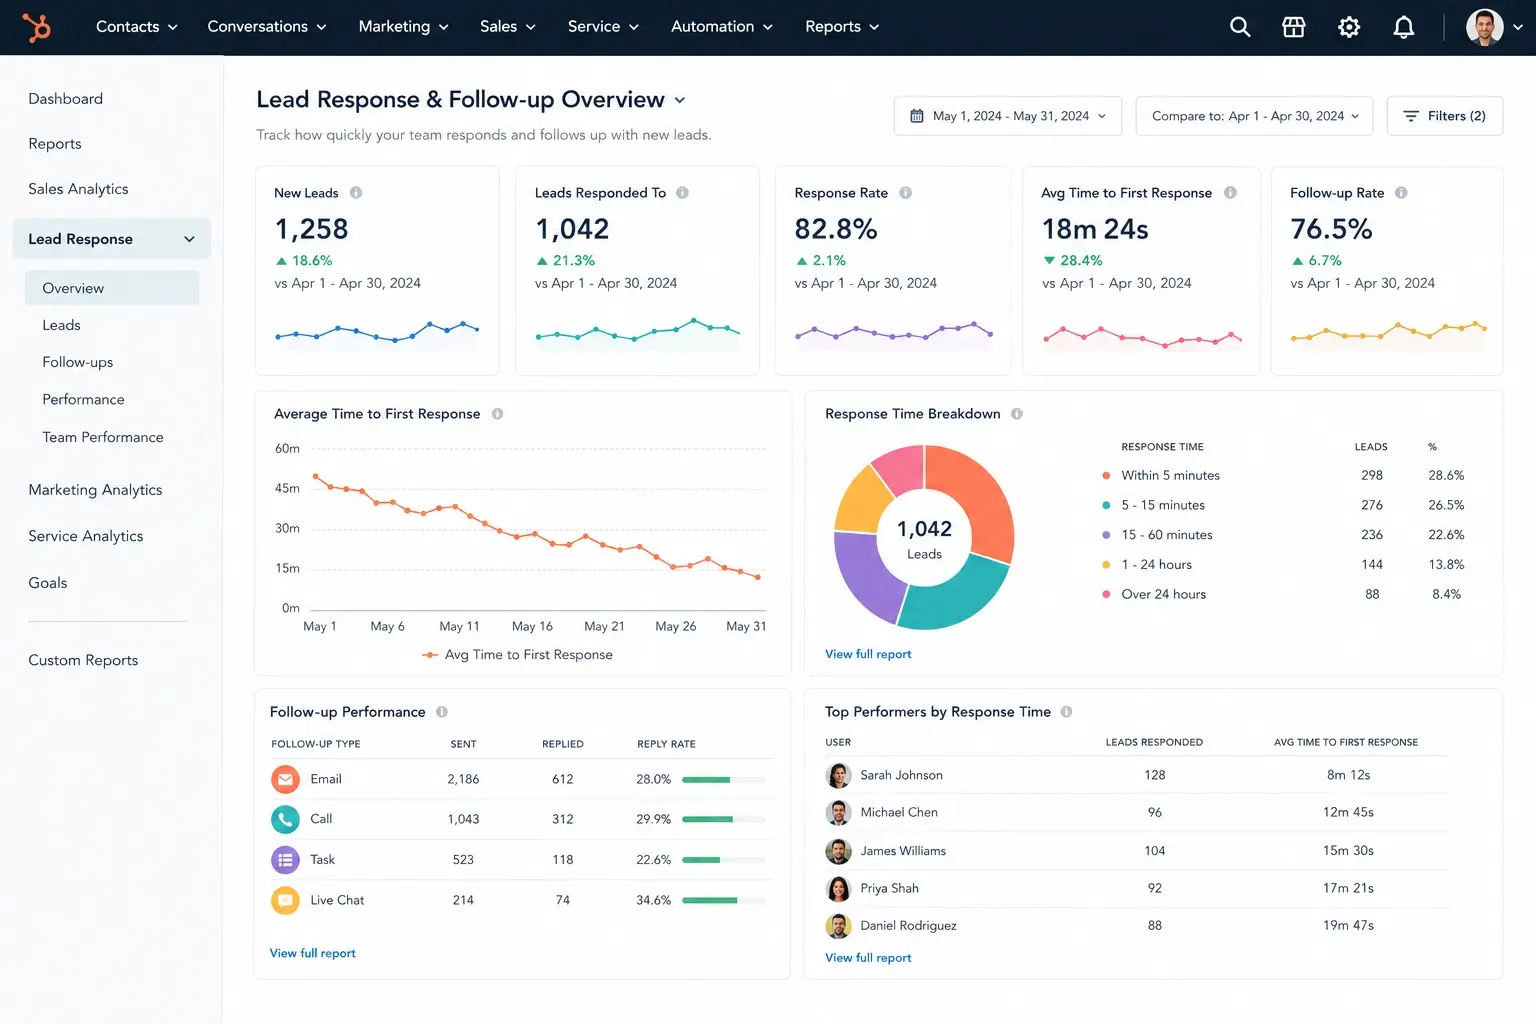Click the HubSpot sprocket logo
The image size is (1536, 1024).
click(37, 27)
